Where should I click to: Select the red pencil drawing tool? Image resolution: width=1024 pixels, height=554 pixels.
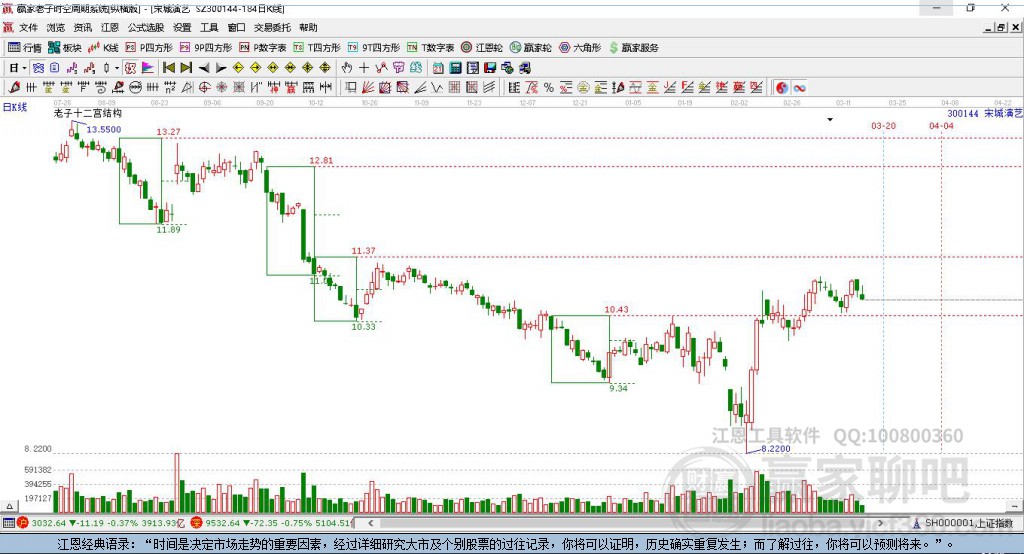click(14, 88)
